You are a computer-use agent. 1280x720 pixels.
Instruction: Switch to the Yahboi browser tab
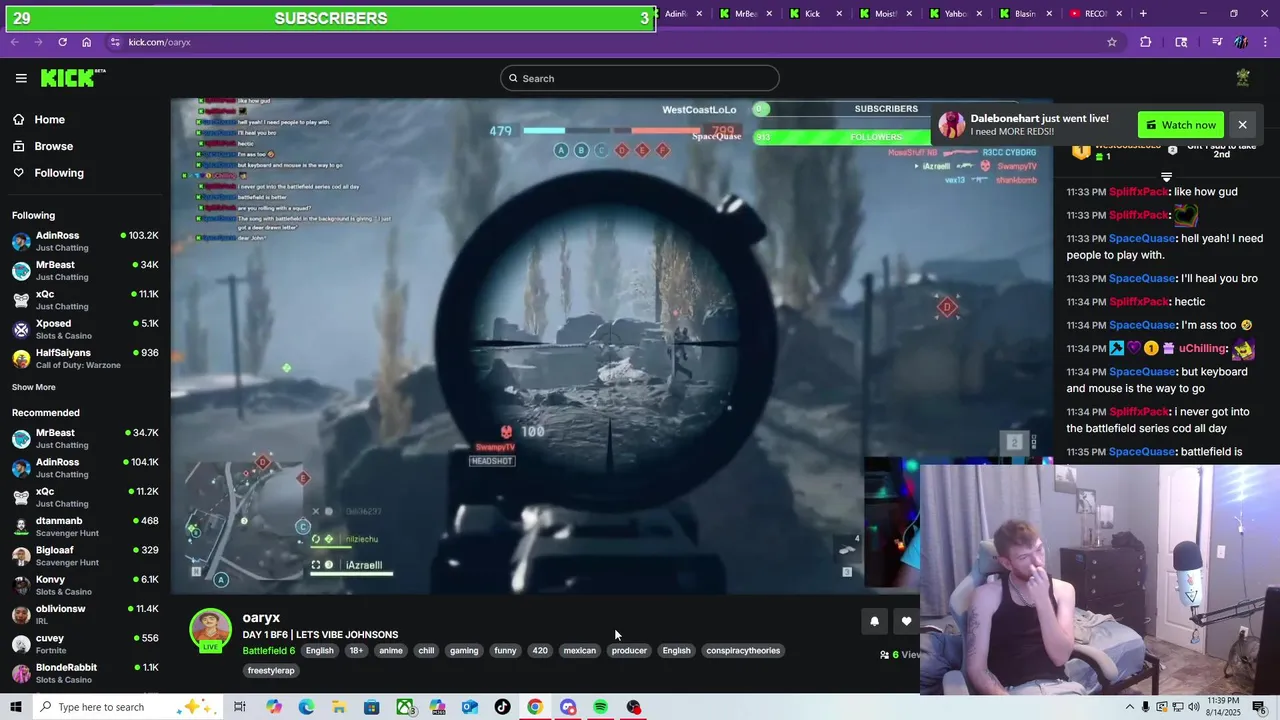pos(955,14)
